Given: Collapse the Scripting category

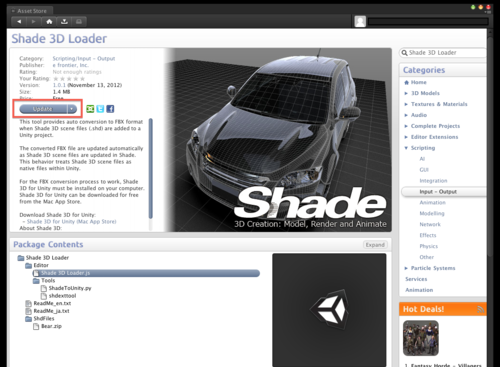Looking at the screenshot, I should [x=406, y=148].
